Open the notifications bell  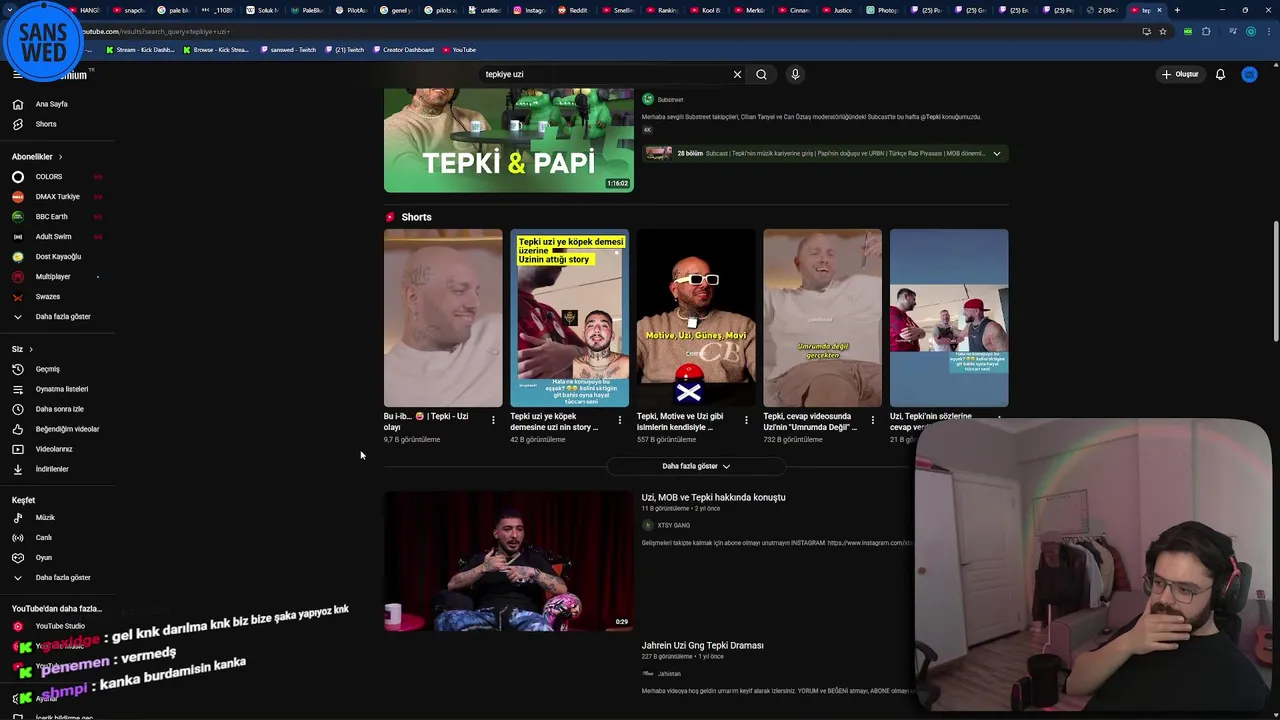pos(1220,74)
